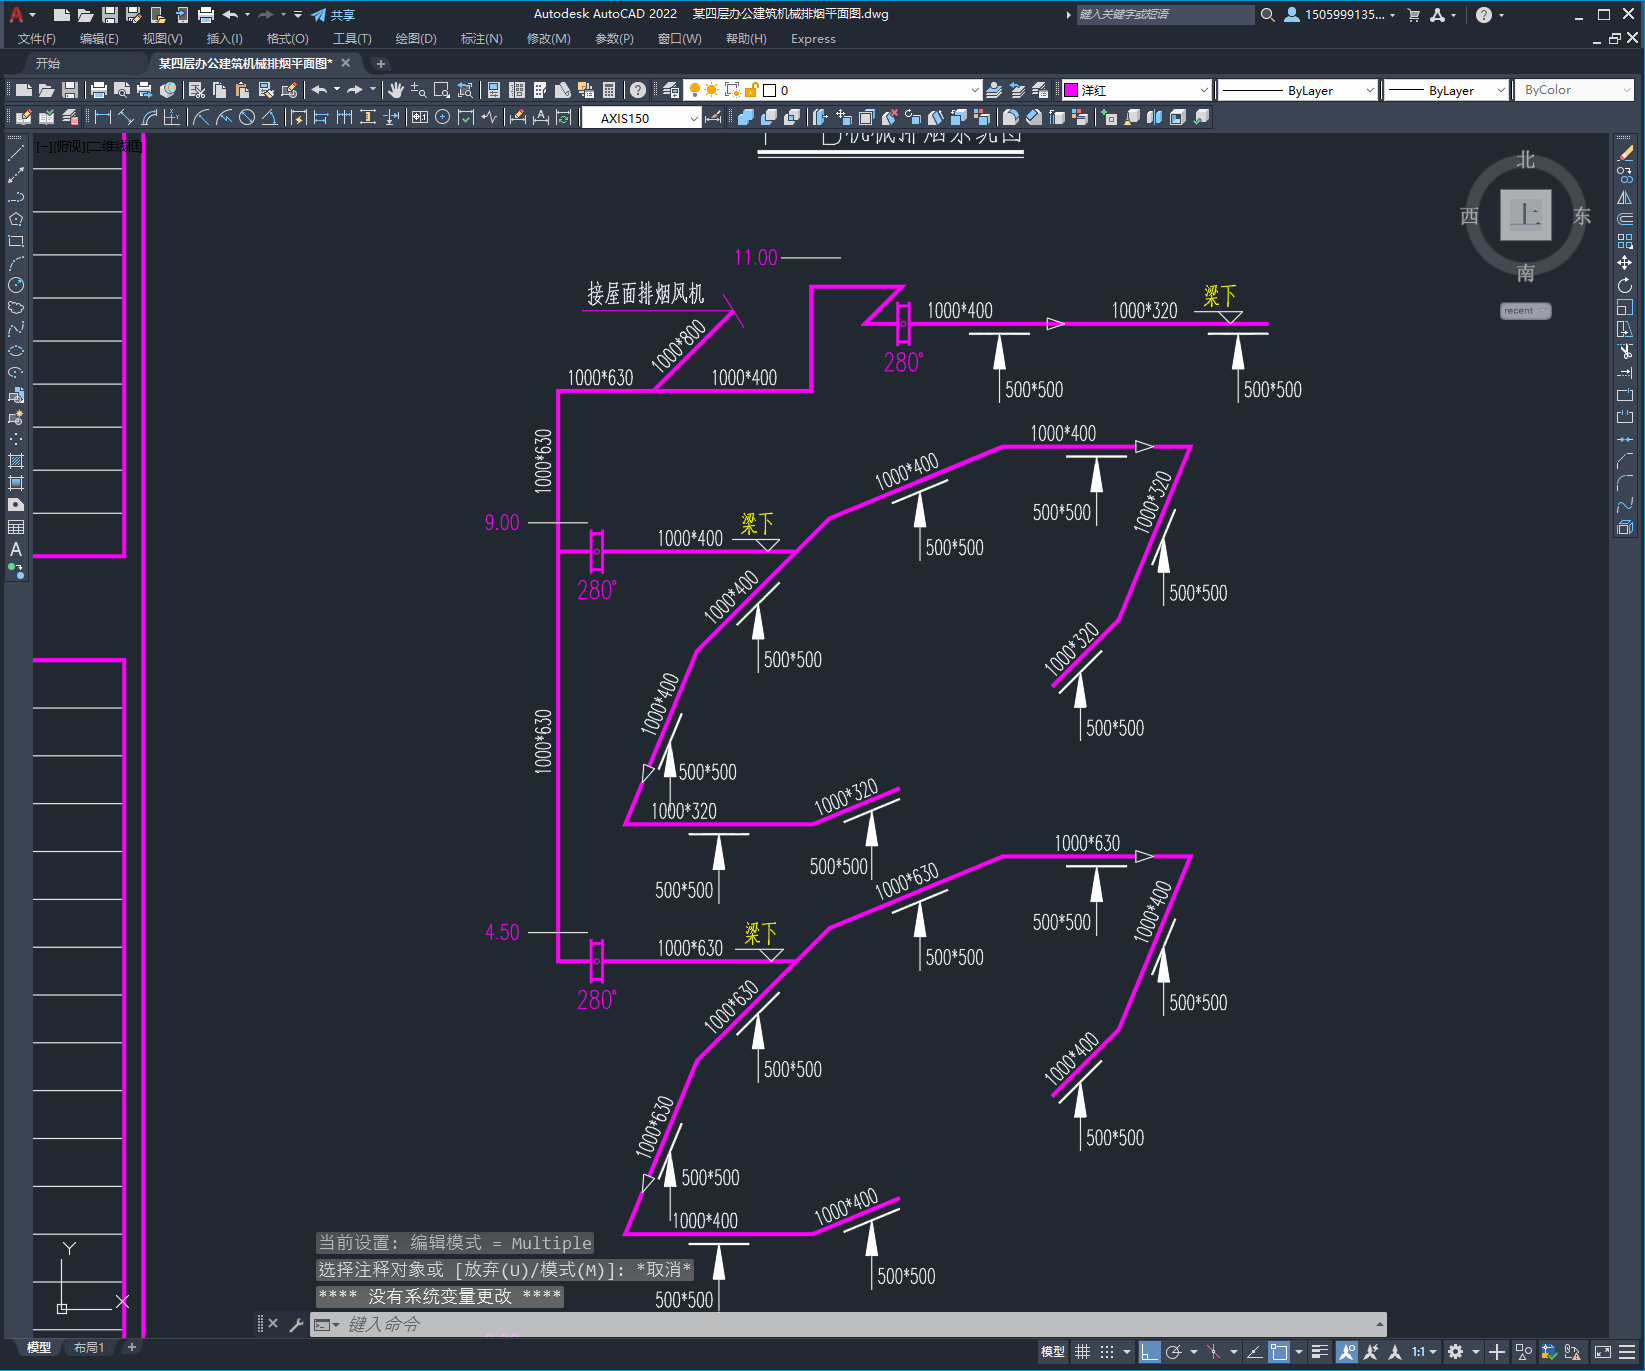
Task: Toggle Ortho mode in status bar
Action: click(x=1149, y=1352)
